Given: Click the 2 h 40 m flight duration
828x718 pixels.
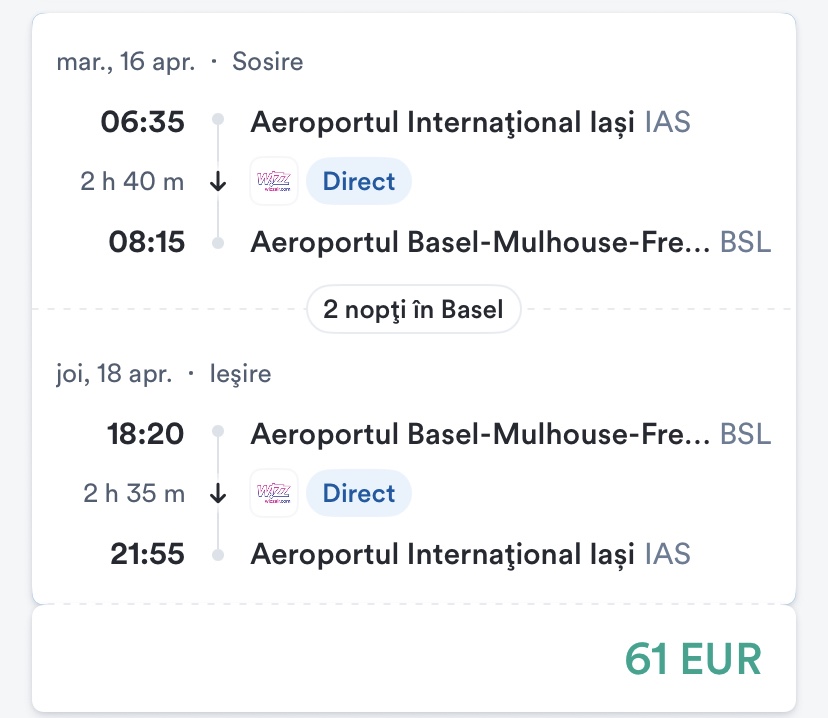Looking at the screenshot, I should pyautogui.click(x=132, y=182).
